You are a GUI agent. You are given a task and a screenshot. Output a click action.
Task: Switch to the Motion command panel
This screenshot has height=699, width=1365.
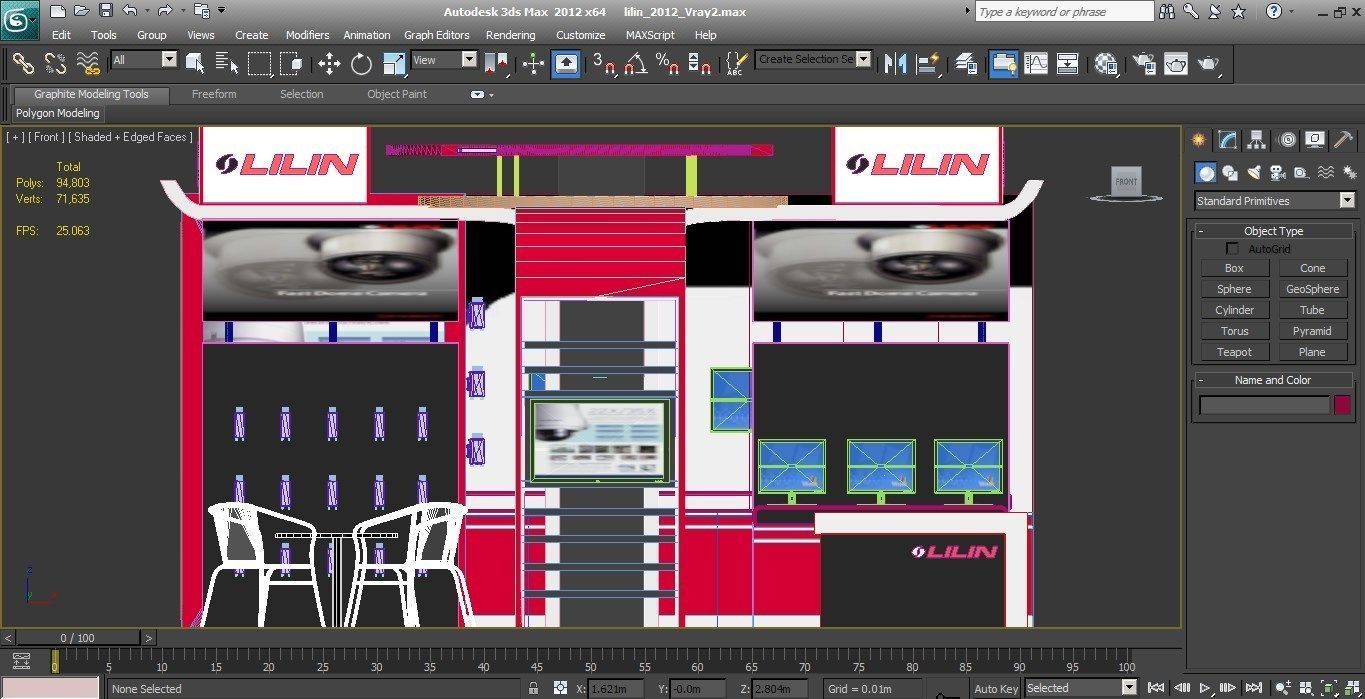[x=1287, y=140]
